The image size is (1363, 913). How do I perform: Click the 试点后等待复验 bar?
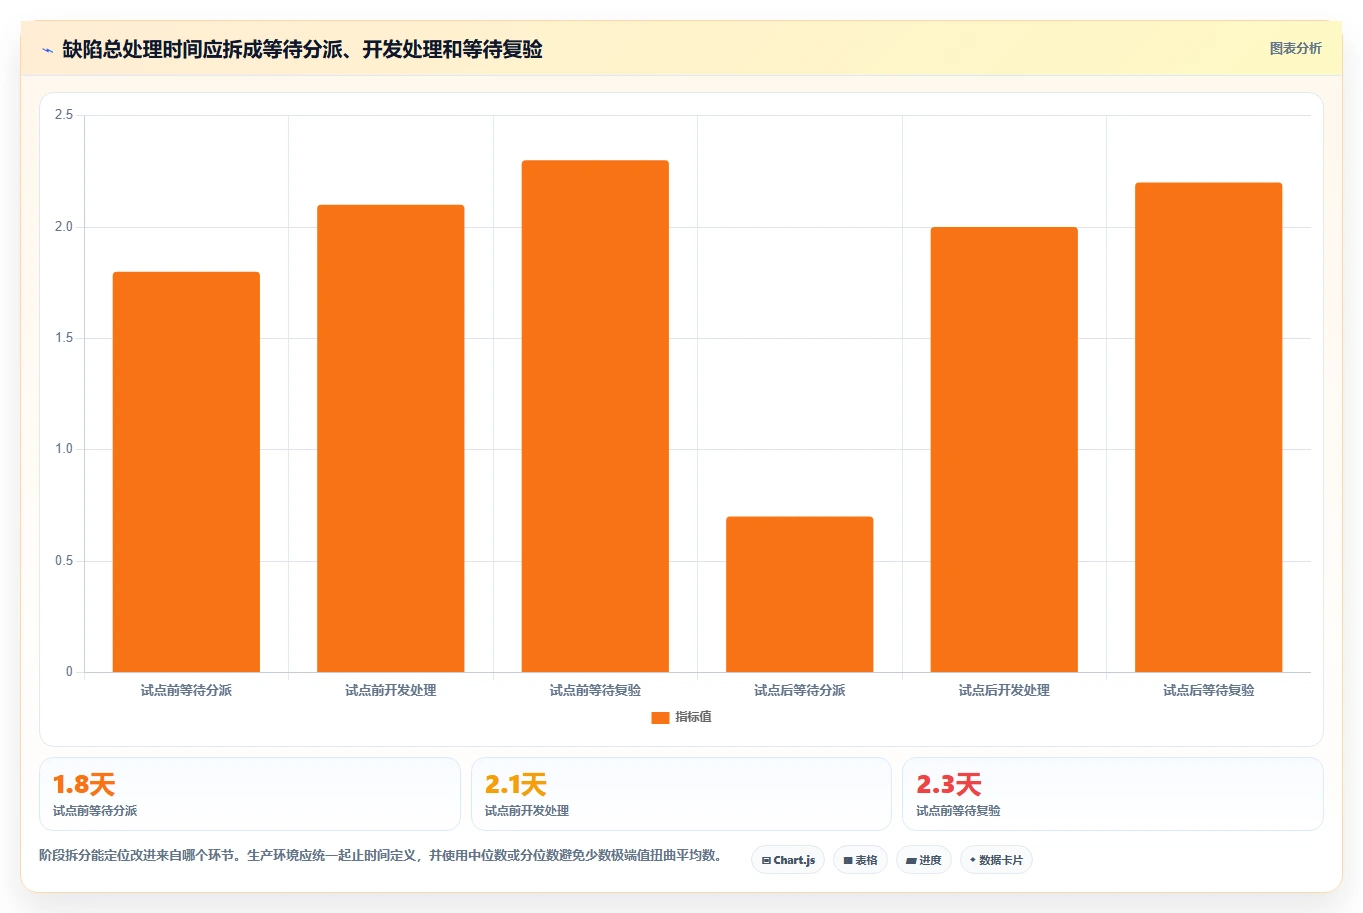[1209, 427]
